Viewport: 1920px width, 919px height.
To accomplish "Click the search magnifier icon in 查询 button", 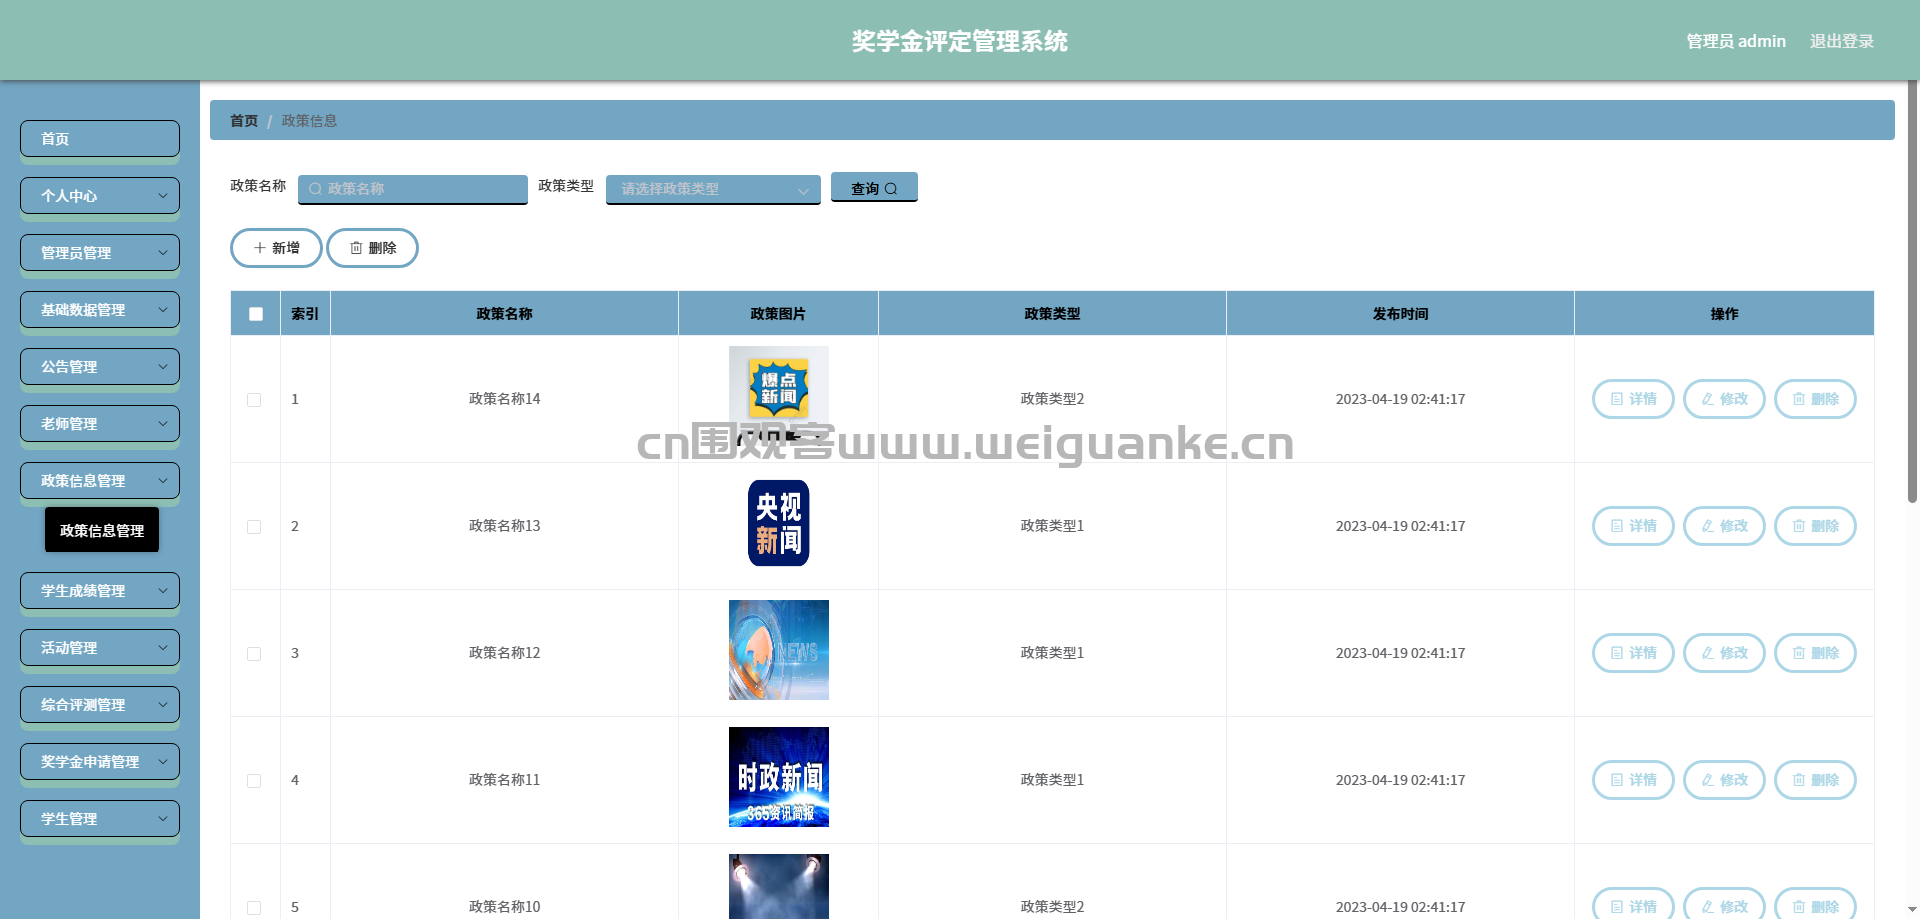I will pos(891,189).
